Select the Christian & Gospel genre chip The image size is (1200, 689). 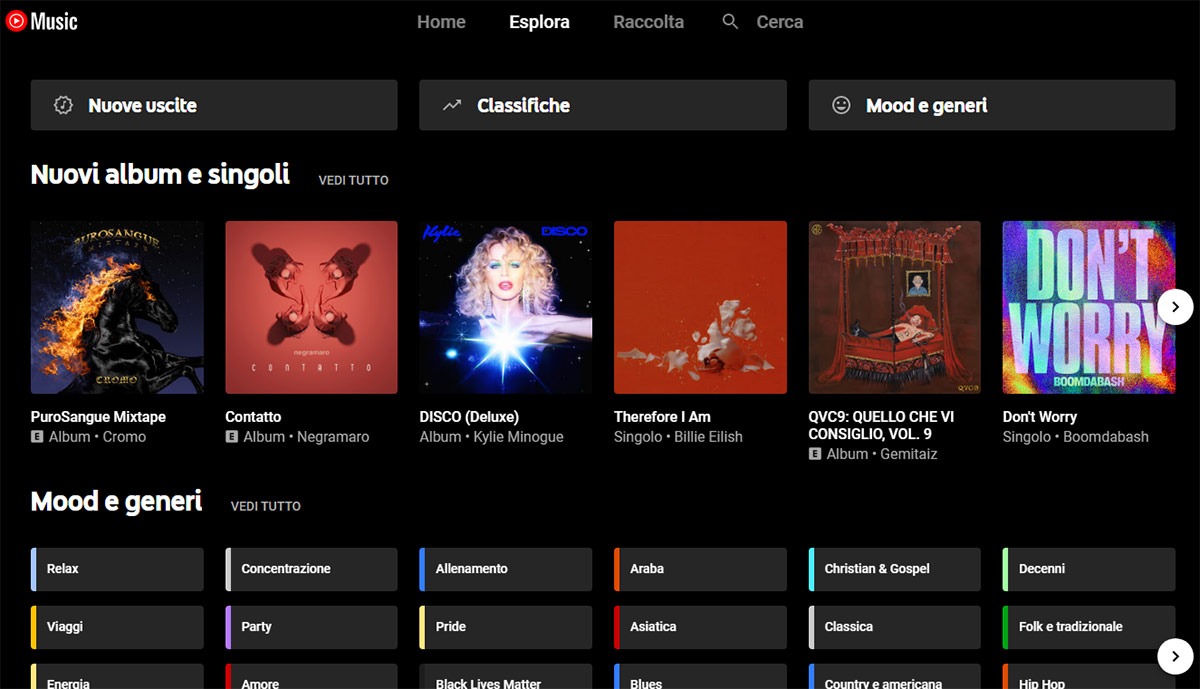(895, 569)
